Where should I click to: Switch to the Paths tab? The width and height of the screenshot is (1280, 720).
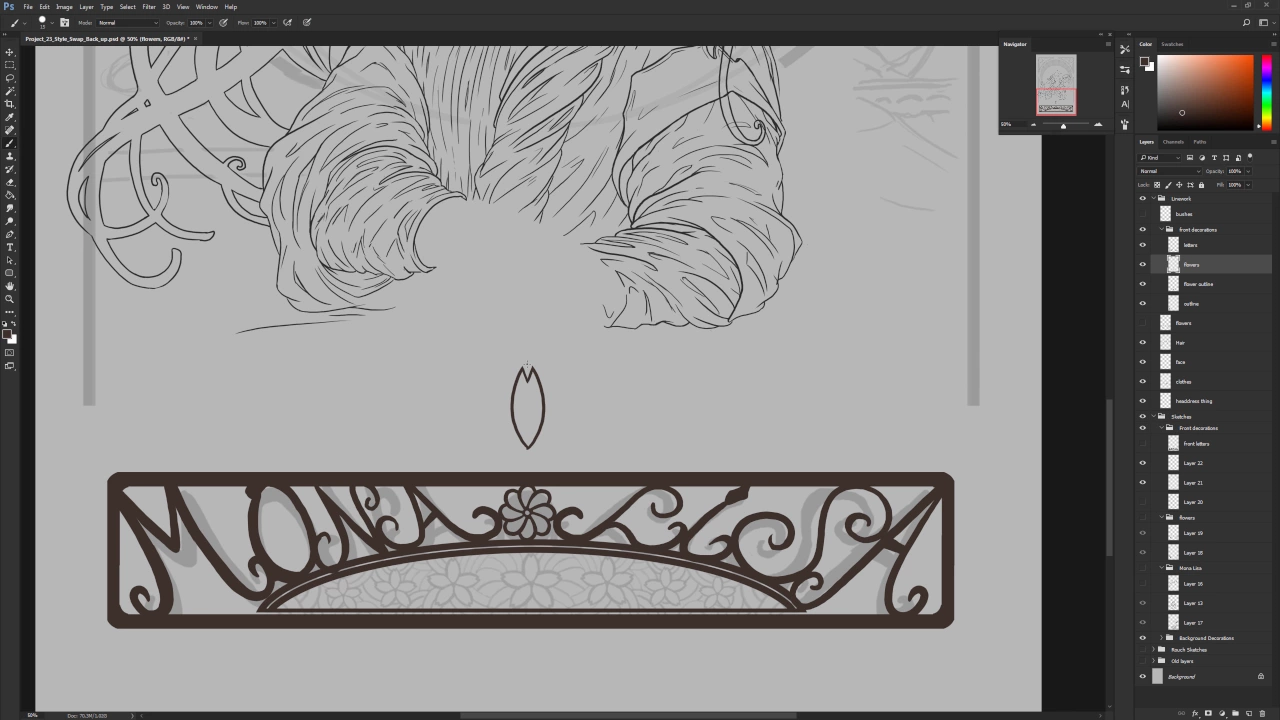click(1199, 142)
